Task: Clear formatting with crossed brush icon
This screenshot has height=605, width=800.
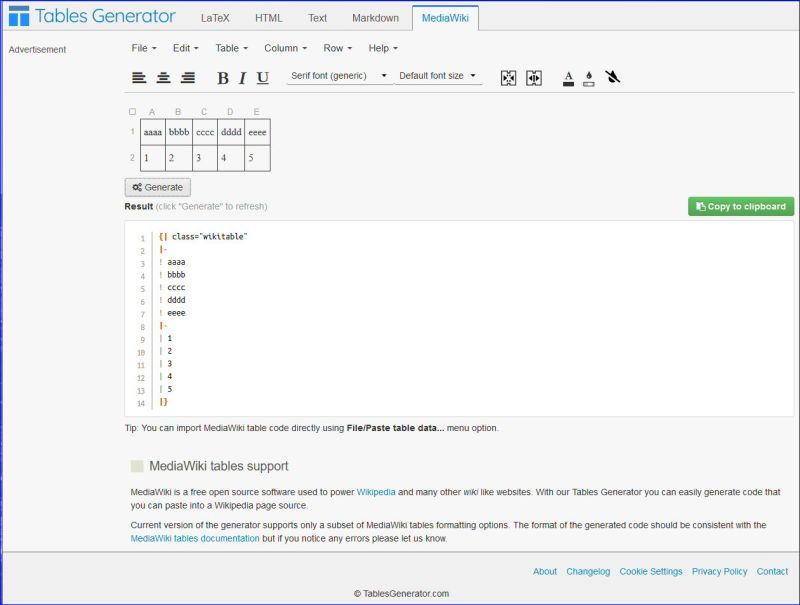Action: [612, 77]
